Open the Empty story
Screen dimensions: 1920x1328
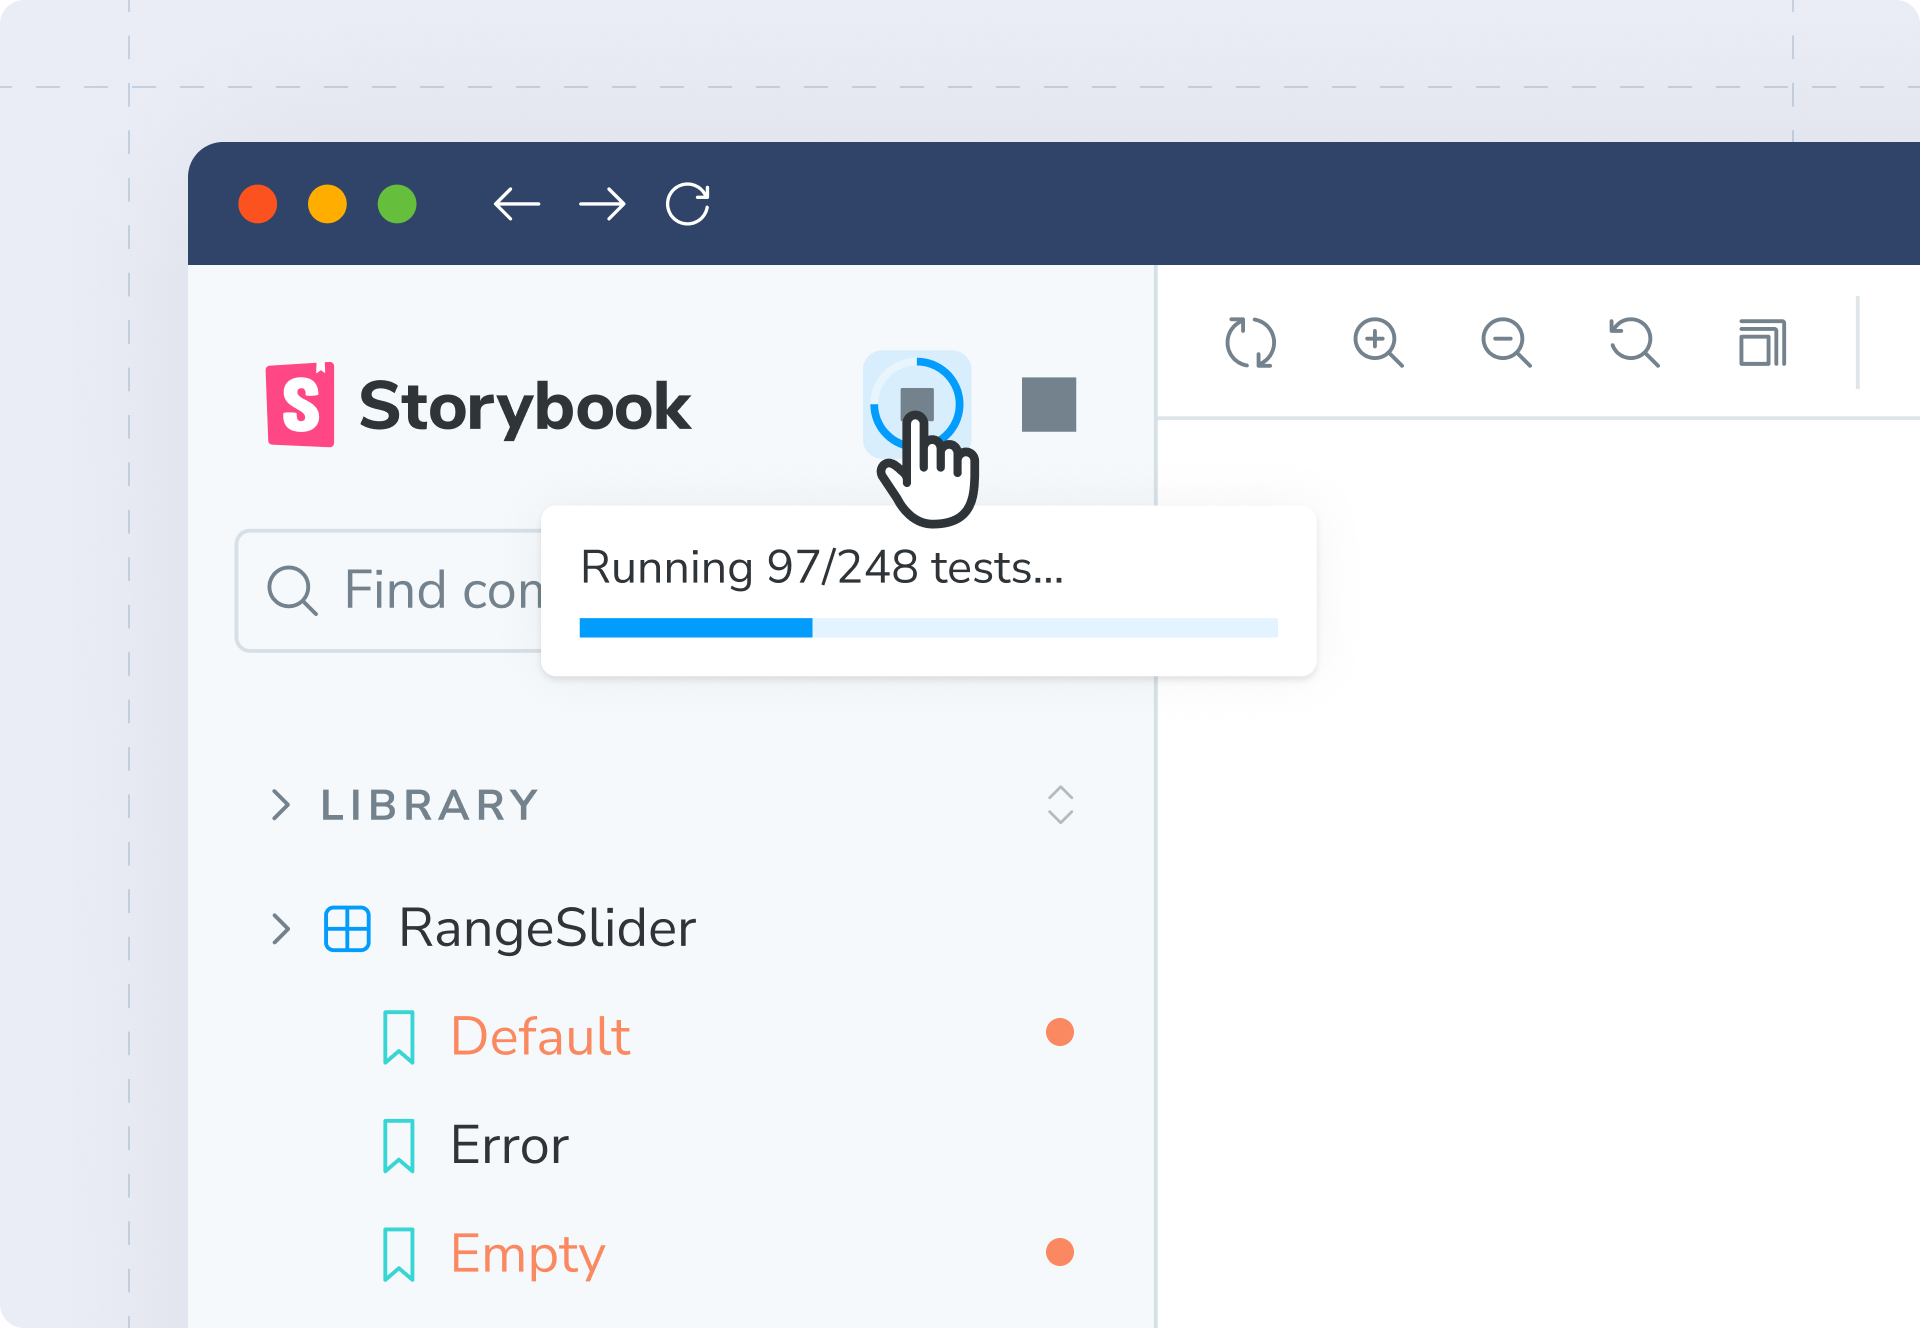[x=528, y=1254]
